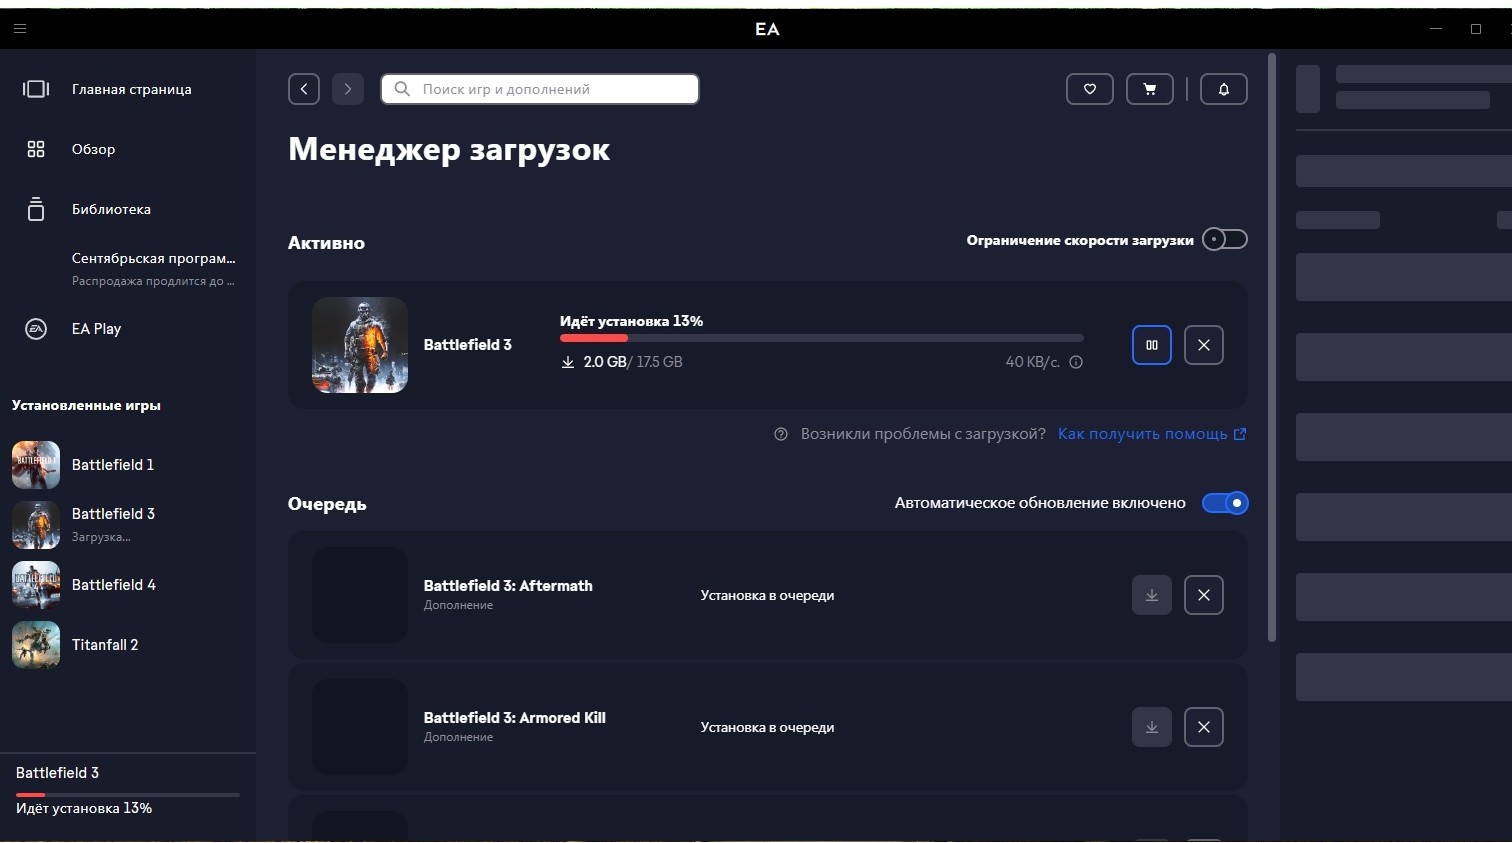Go back with the left arrow button
The image size is (1512, 843).
(x=304, y=89)
